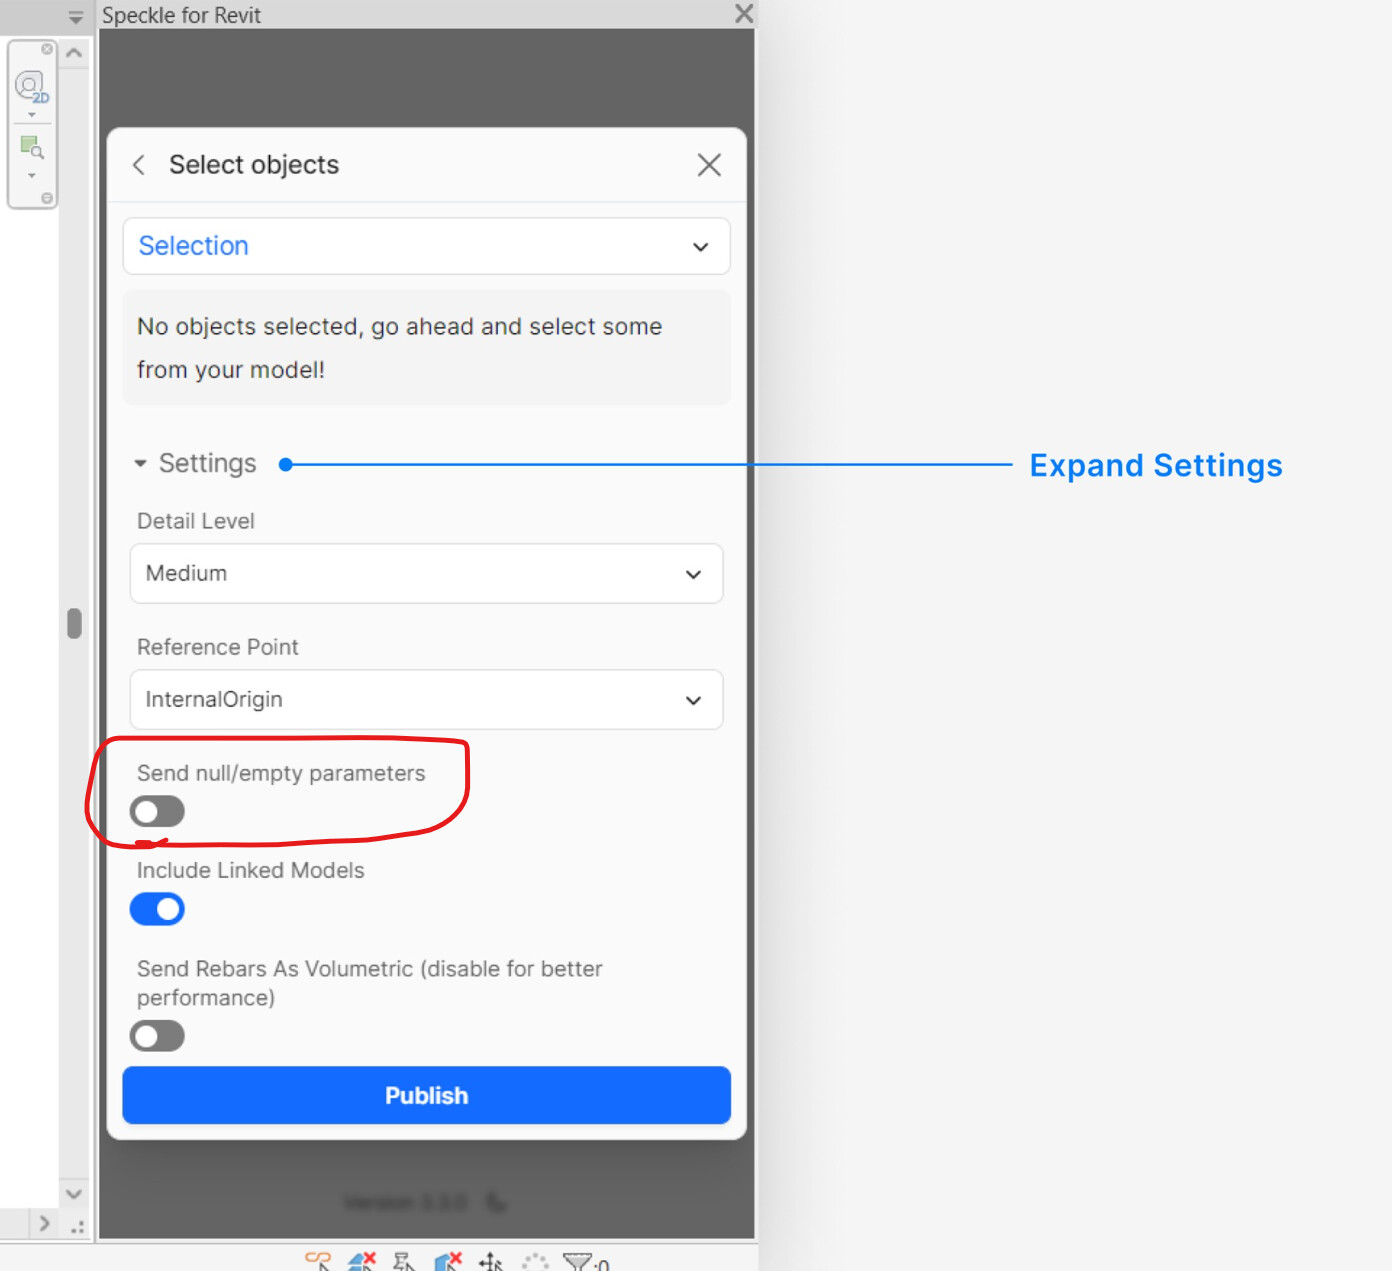
Task: Disable Include Linked Models toggle
Action: tap(157, 909)
